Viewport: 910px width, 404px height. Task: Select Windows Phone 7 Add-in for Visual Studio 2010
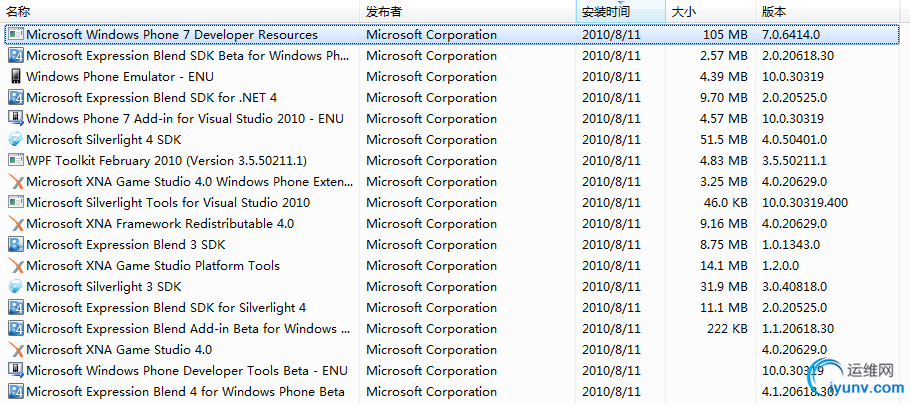[x=185, y=118]
